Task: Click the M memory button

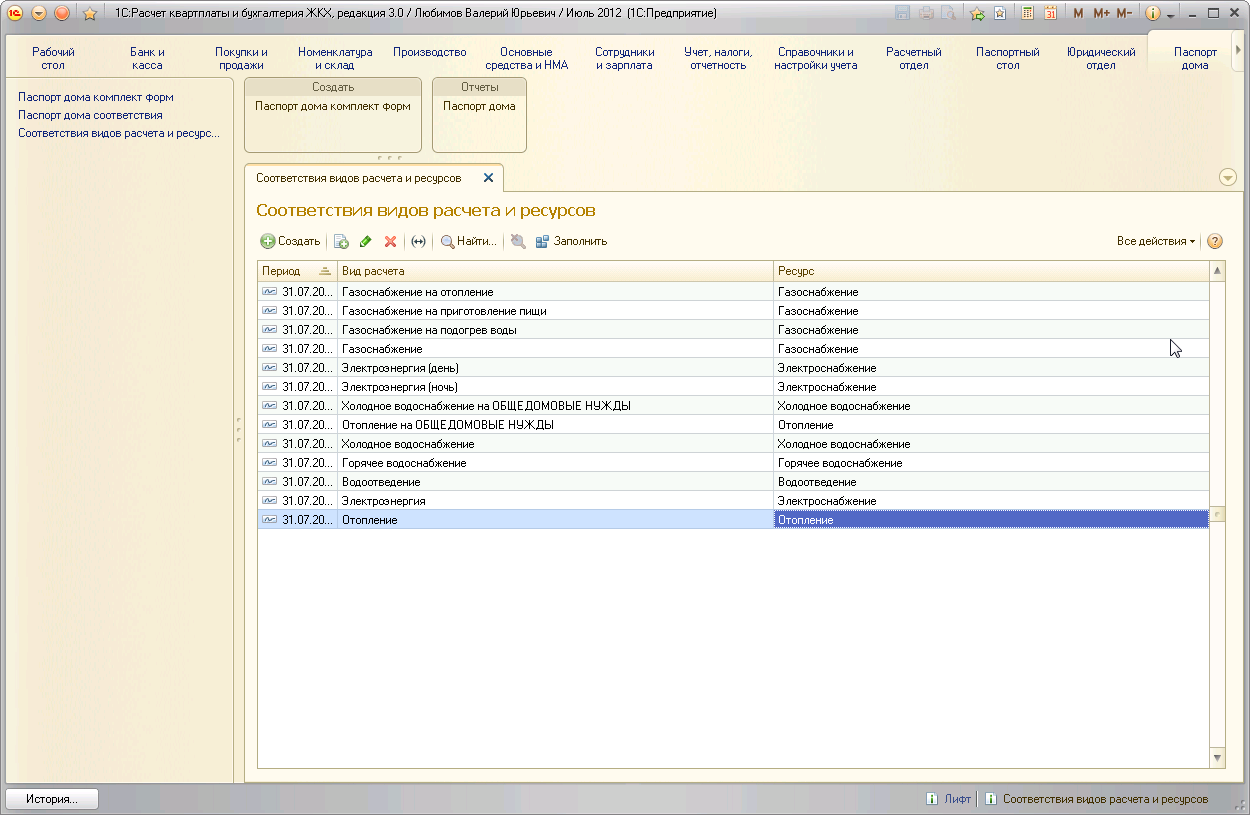Action: [x=1078, y=13]
